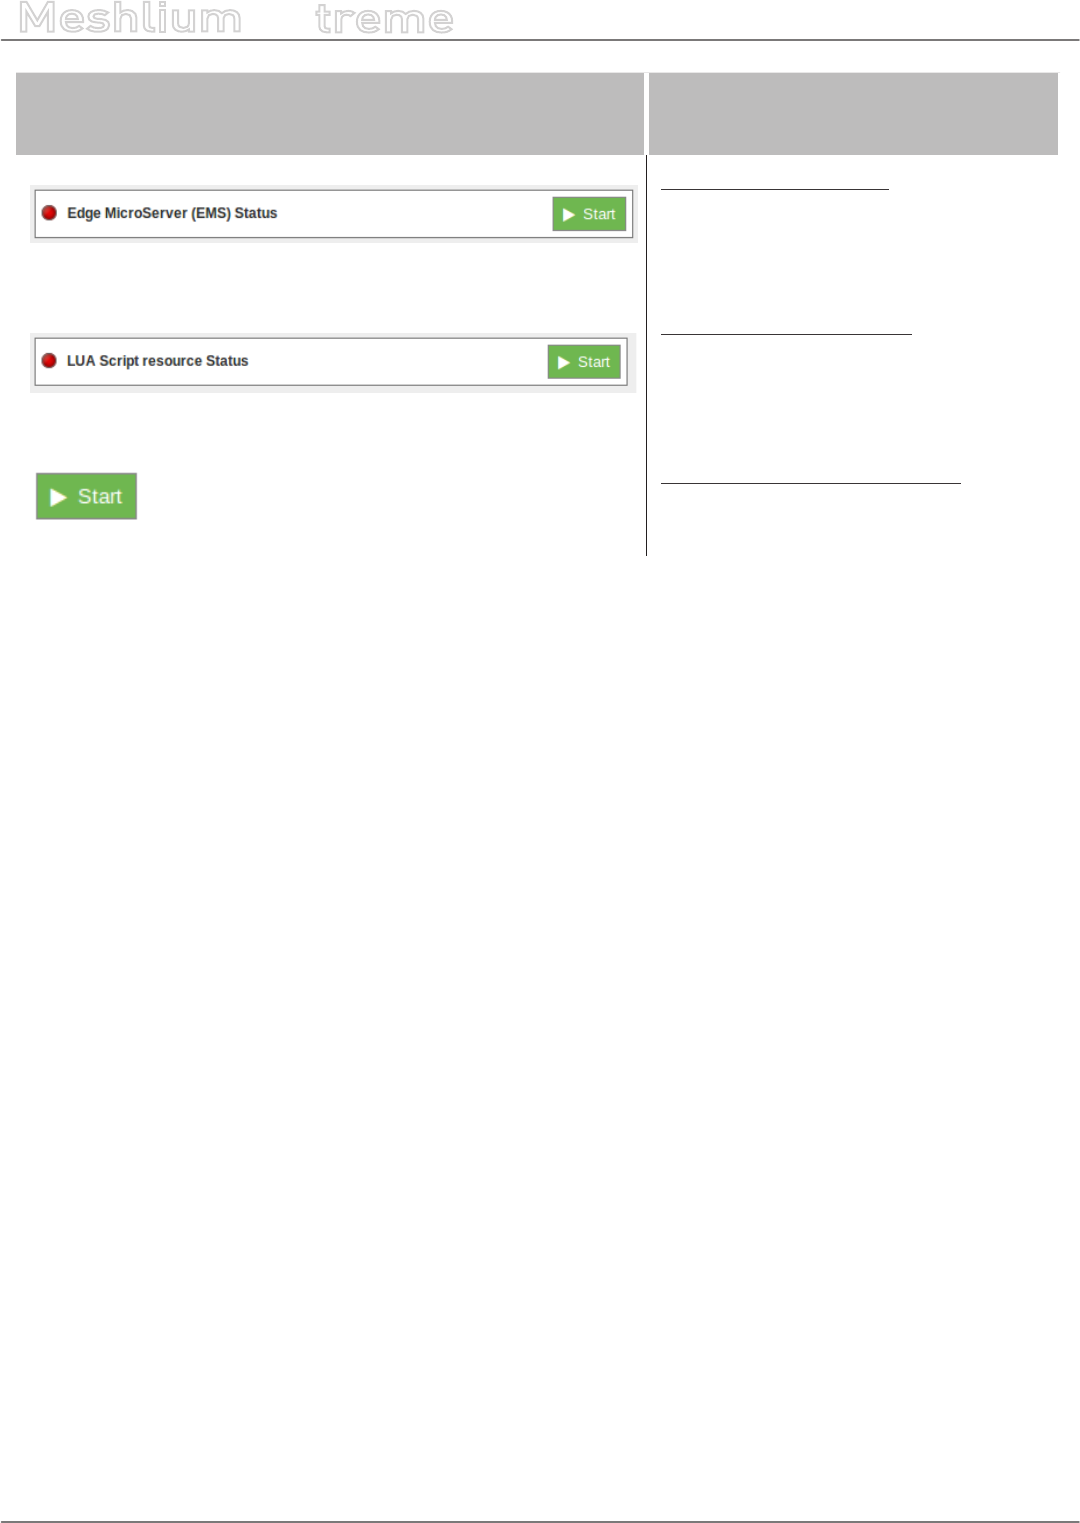This screenshot has height=1523, width=1080.
Task: Select the "Edge MicroServer (EMS) Status" label
Action: [172, 213]
